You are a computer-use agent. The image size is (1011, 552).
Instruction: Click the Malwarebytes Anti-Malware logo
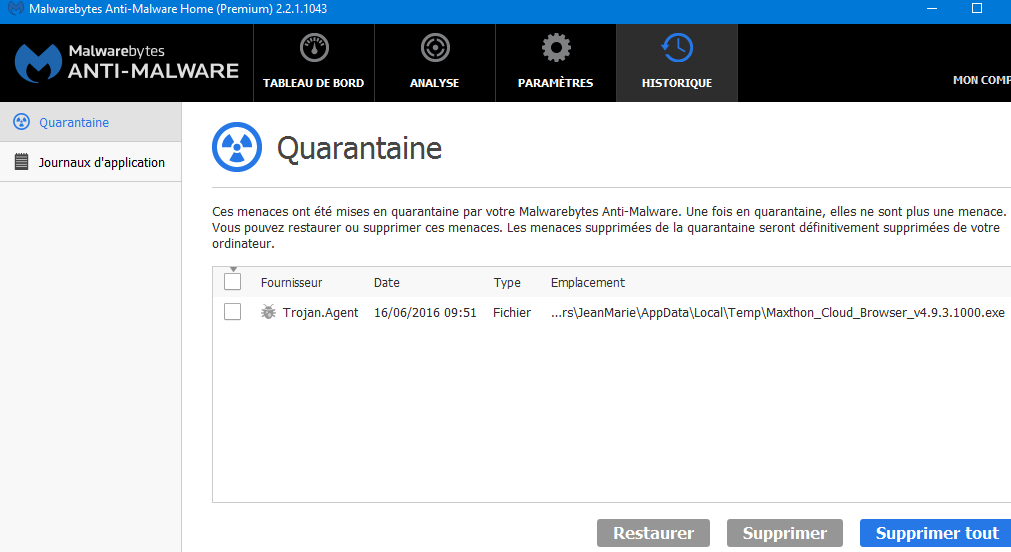(126, 63)
